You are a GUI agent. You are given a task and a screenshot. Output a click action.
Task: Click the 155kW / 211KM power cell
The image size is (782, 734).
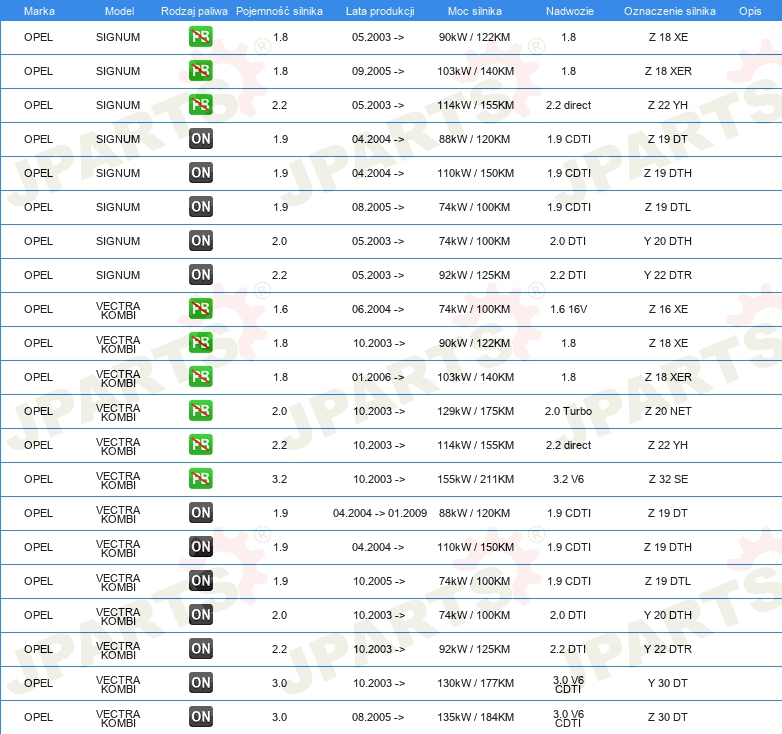point(475,479)
